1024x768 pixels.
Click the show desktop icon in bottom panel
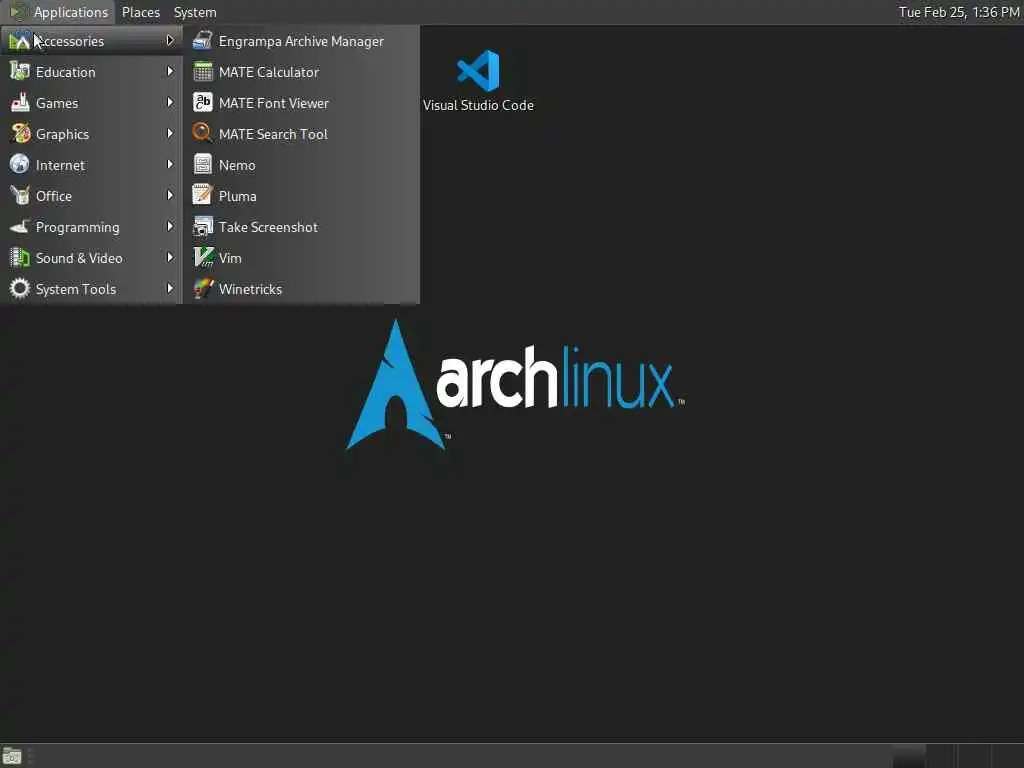tap(12, 756)
